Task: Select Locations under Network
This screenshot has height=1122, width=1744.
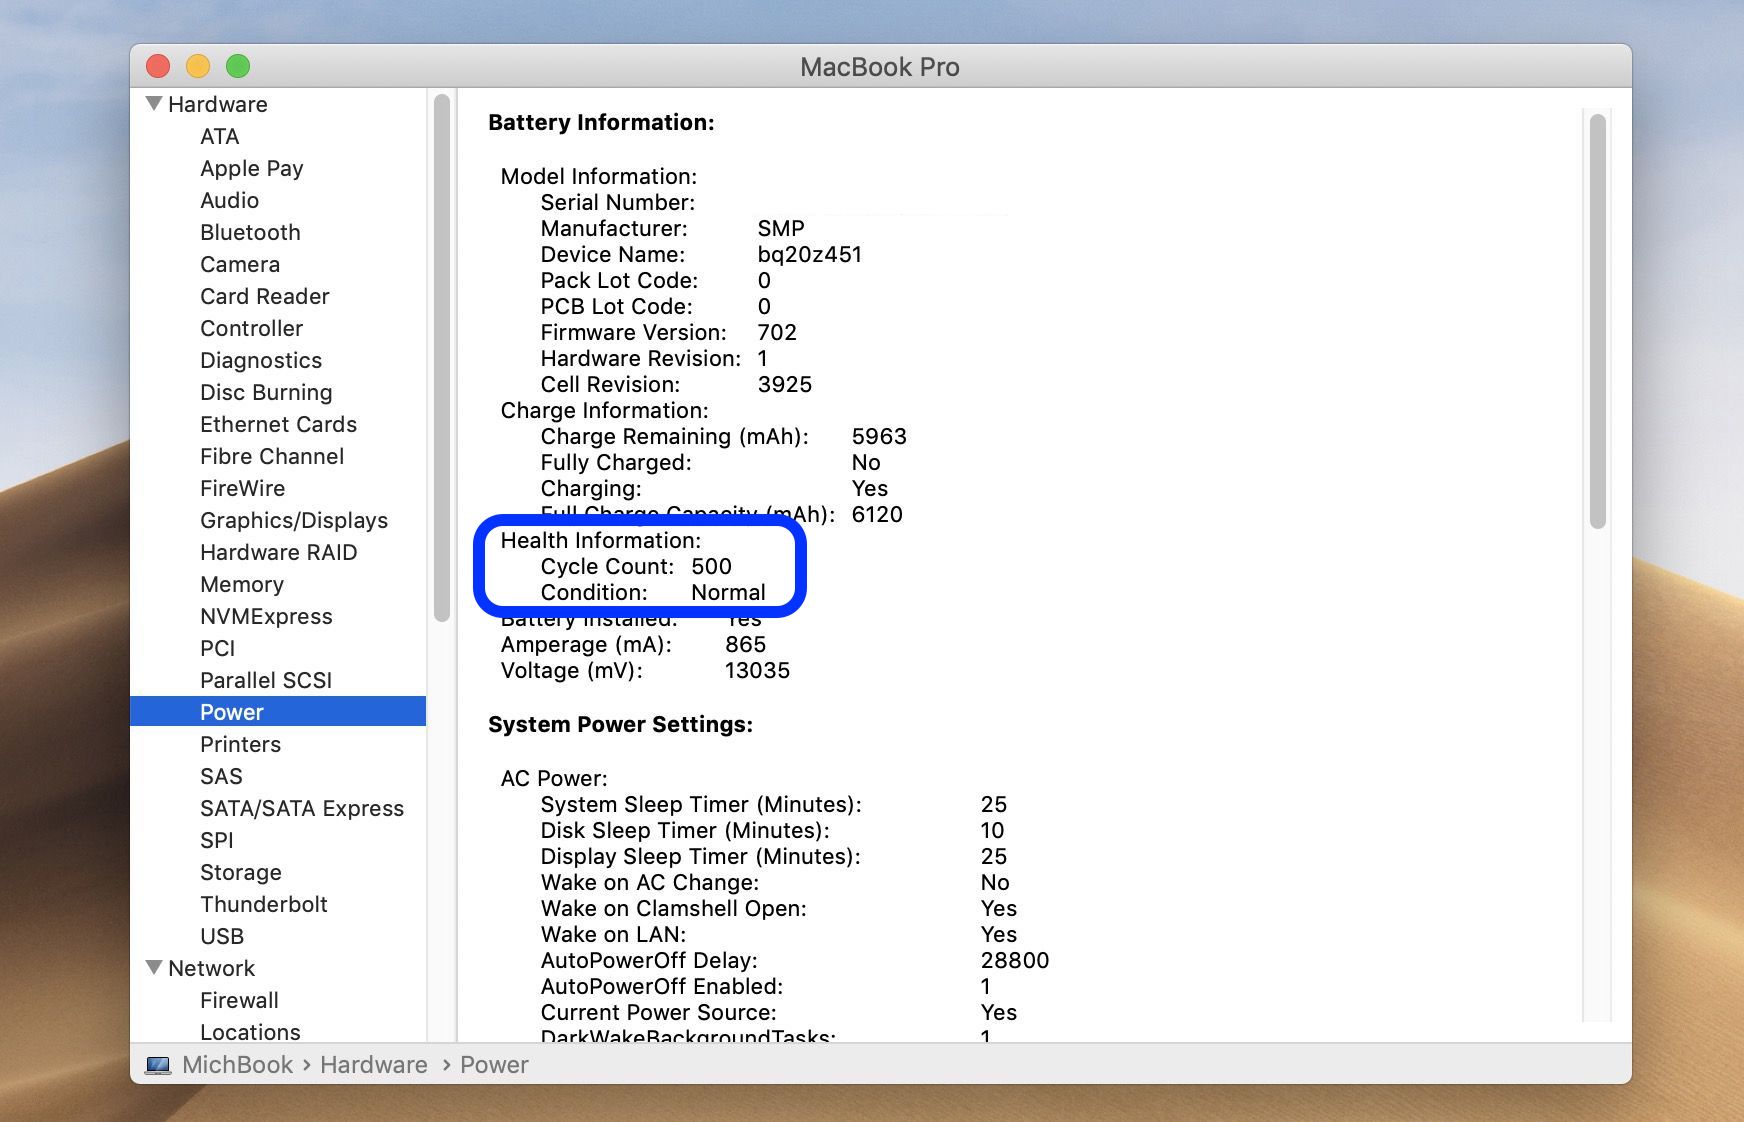Action: [250, 1032]
